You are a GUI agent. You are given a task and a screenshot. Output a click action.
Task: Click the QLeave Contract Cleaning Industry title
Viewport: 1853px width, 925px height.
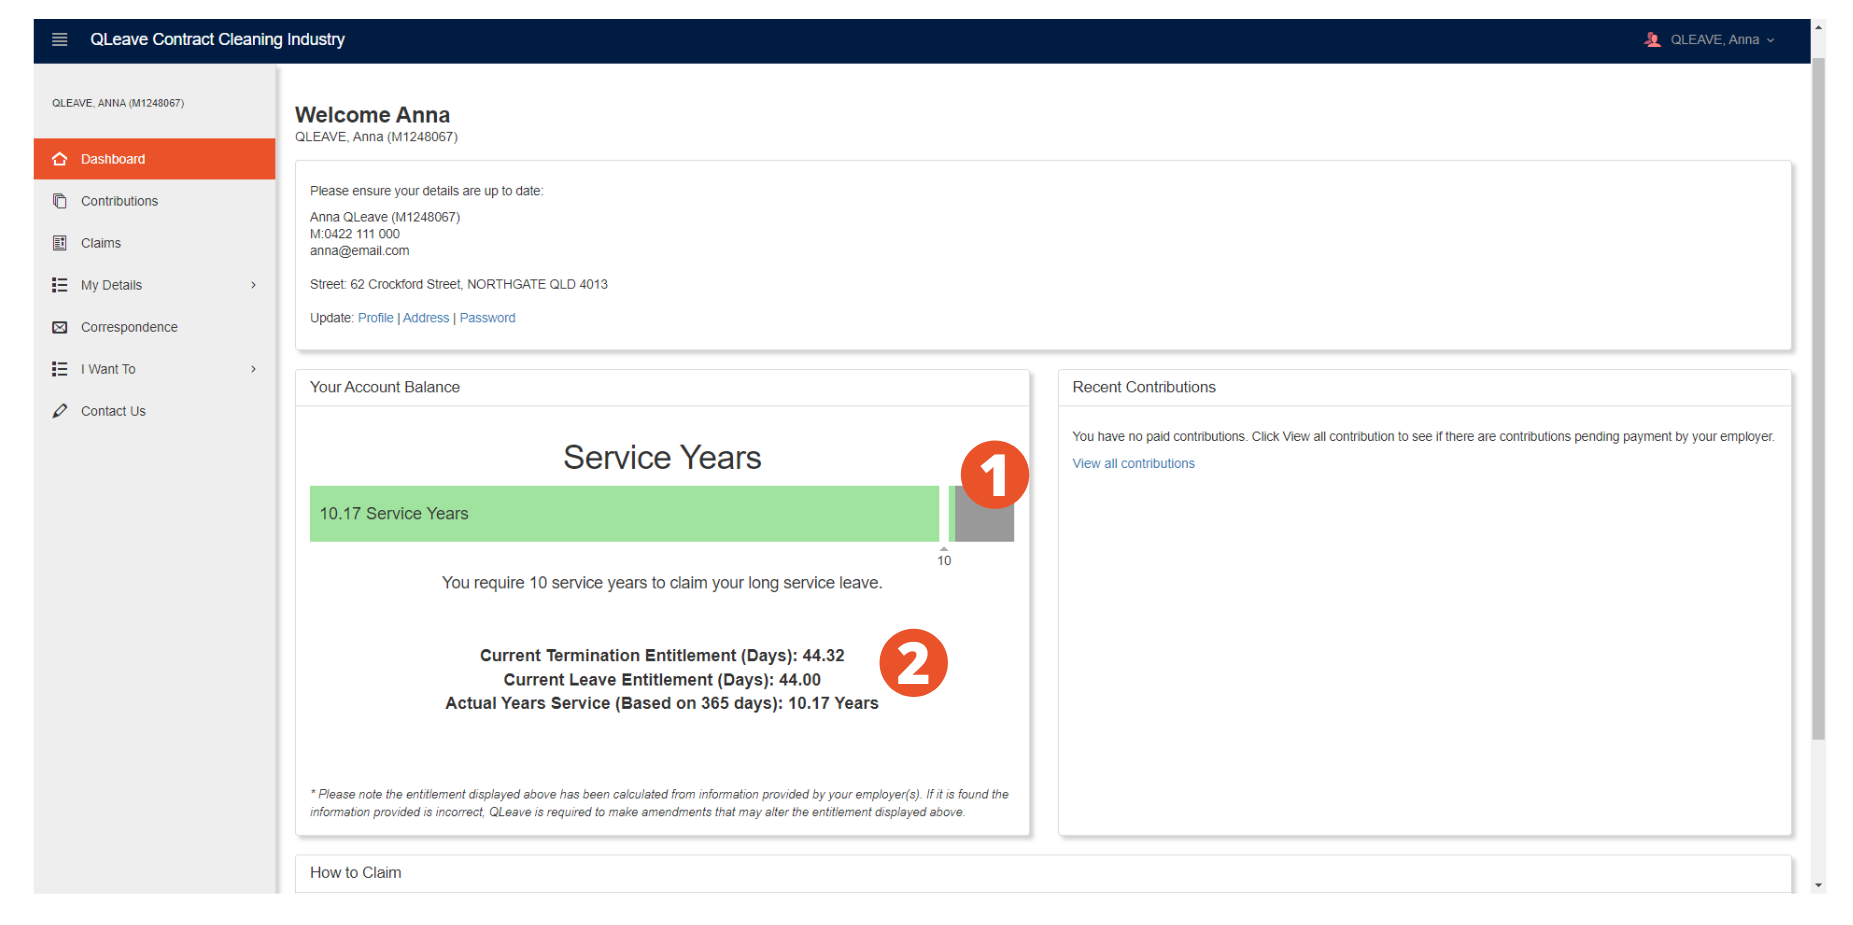tap(218, 40)
